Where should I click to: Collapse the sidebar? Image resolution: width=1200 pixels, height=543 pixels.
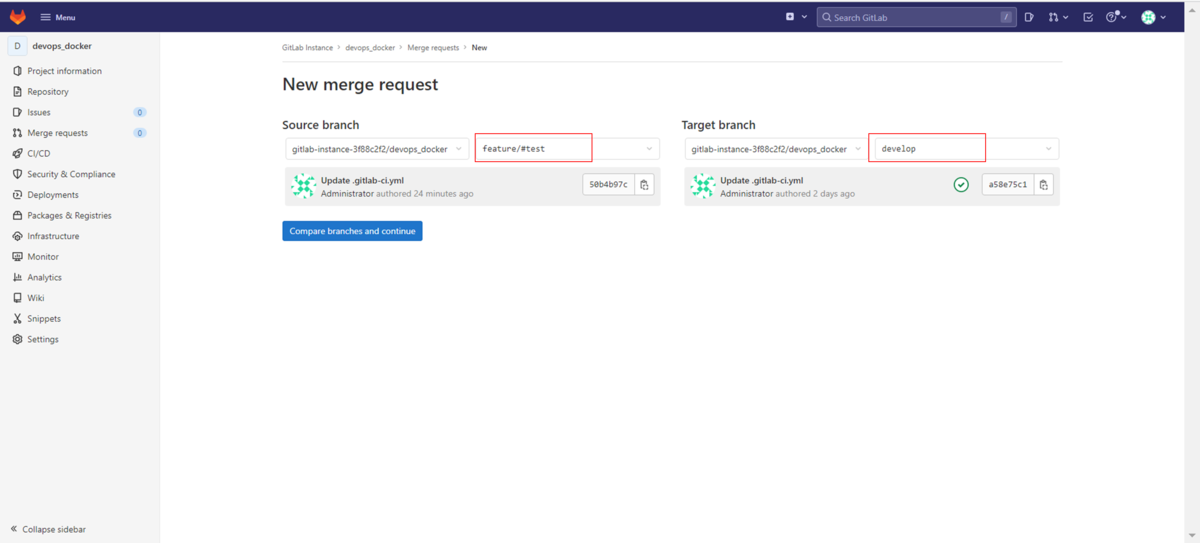click(48, 529)
